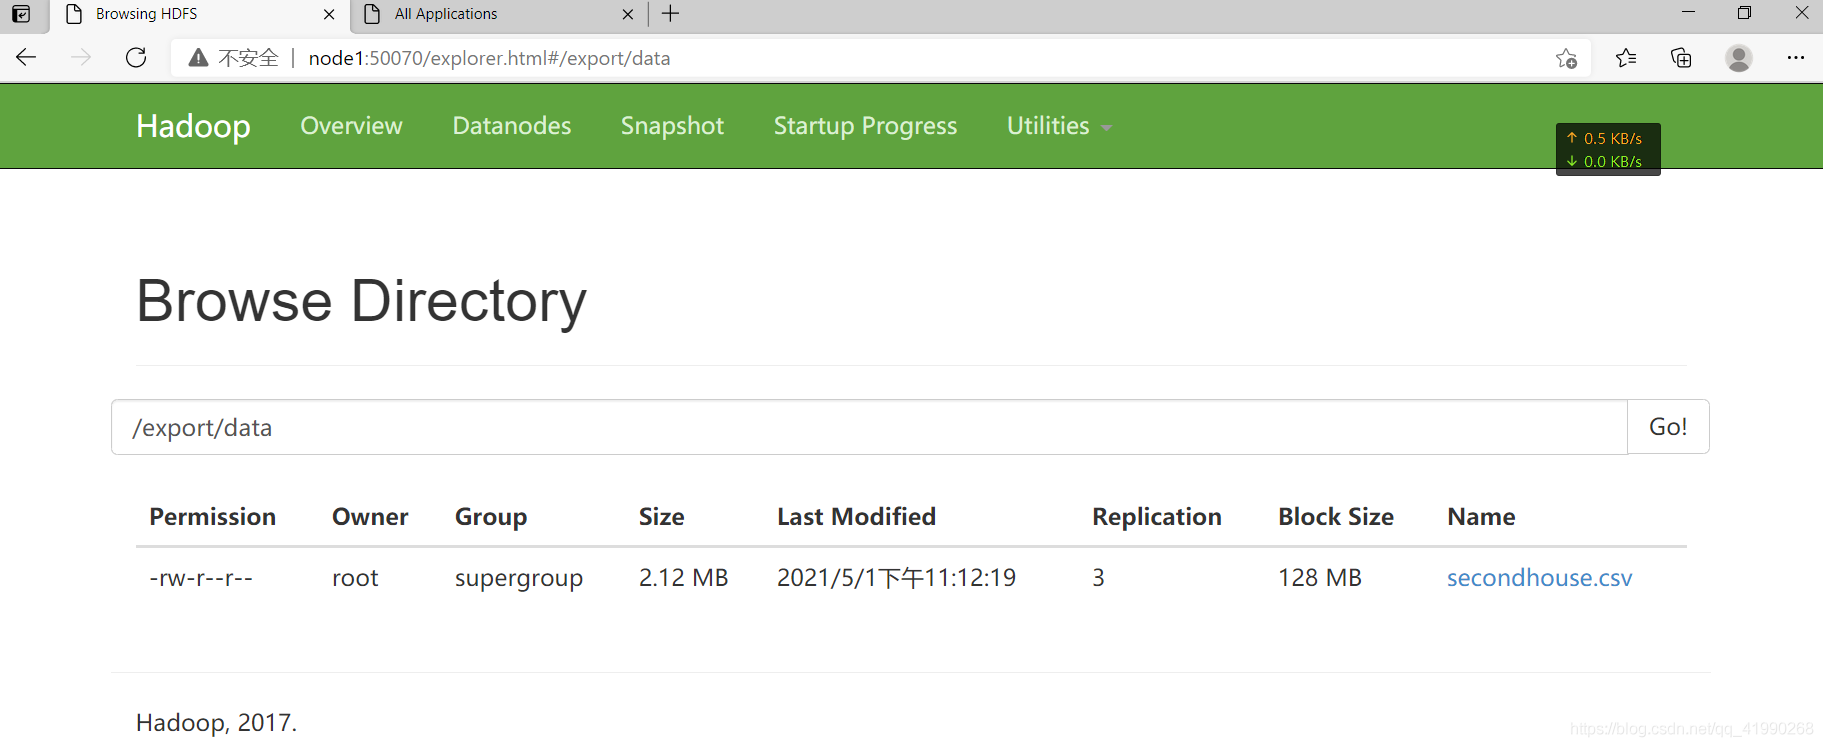Open the favorites list icon
Screen dimensions: 1823x747
pyautogui.click(x=1626, y=58)
